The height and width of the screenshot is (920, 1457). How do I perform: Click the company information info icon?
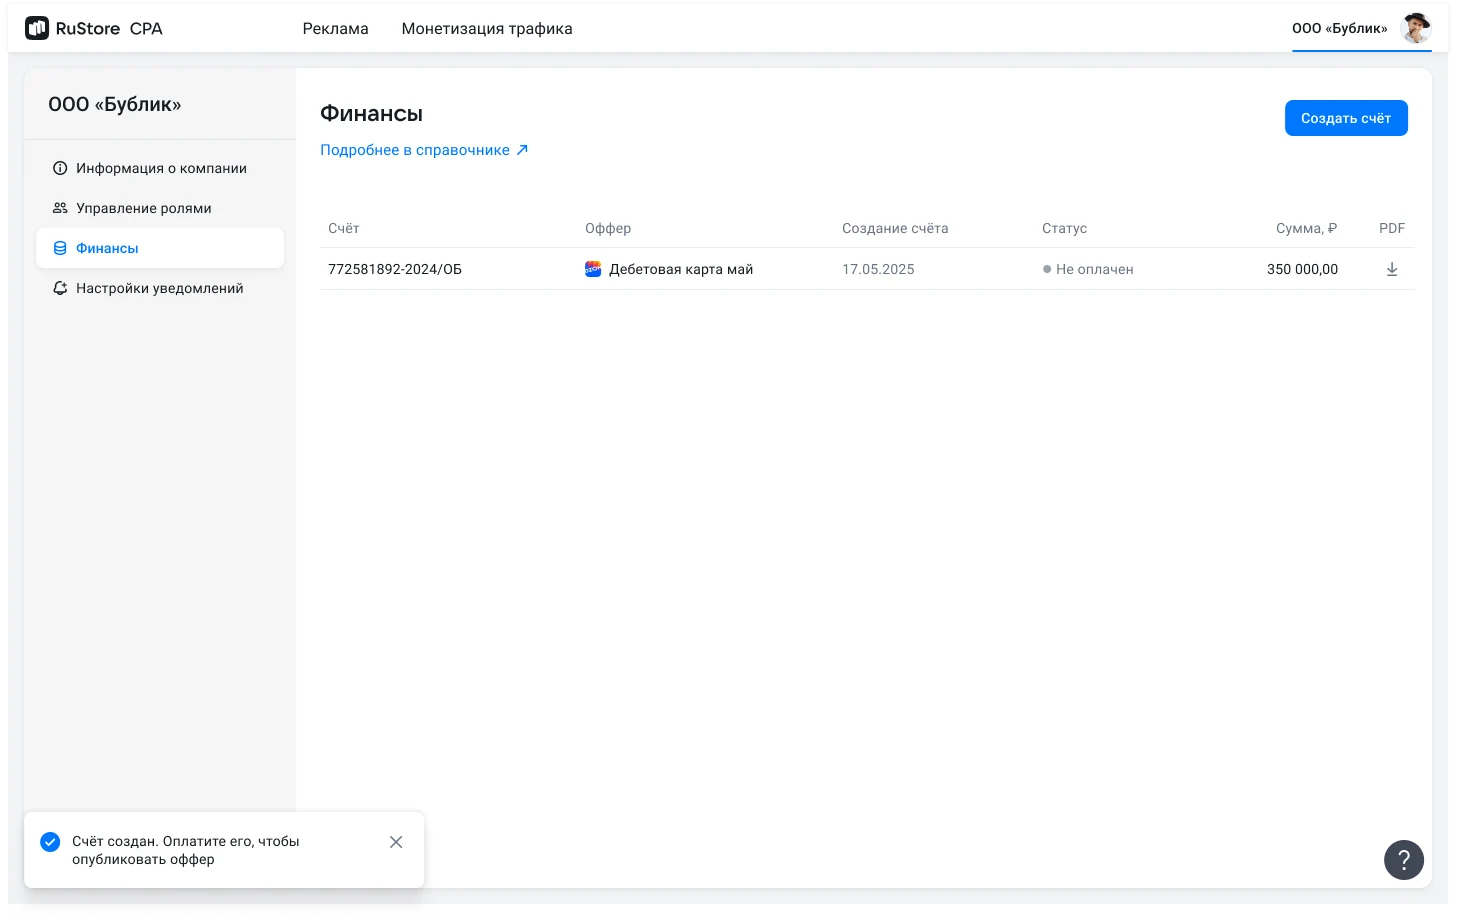[x=60, y=168]
